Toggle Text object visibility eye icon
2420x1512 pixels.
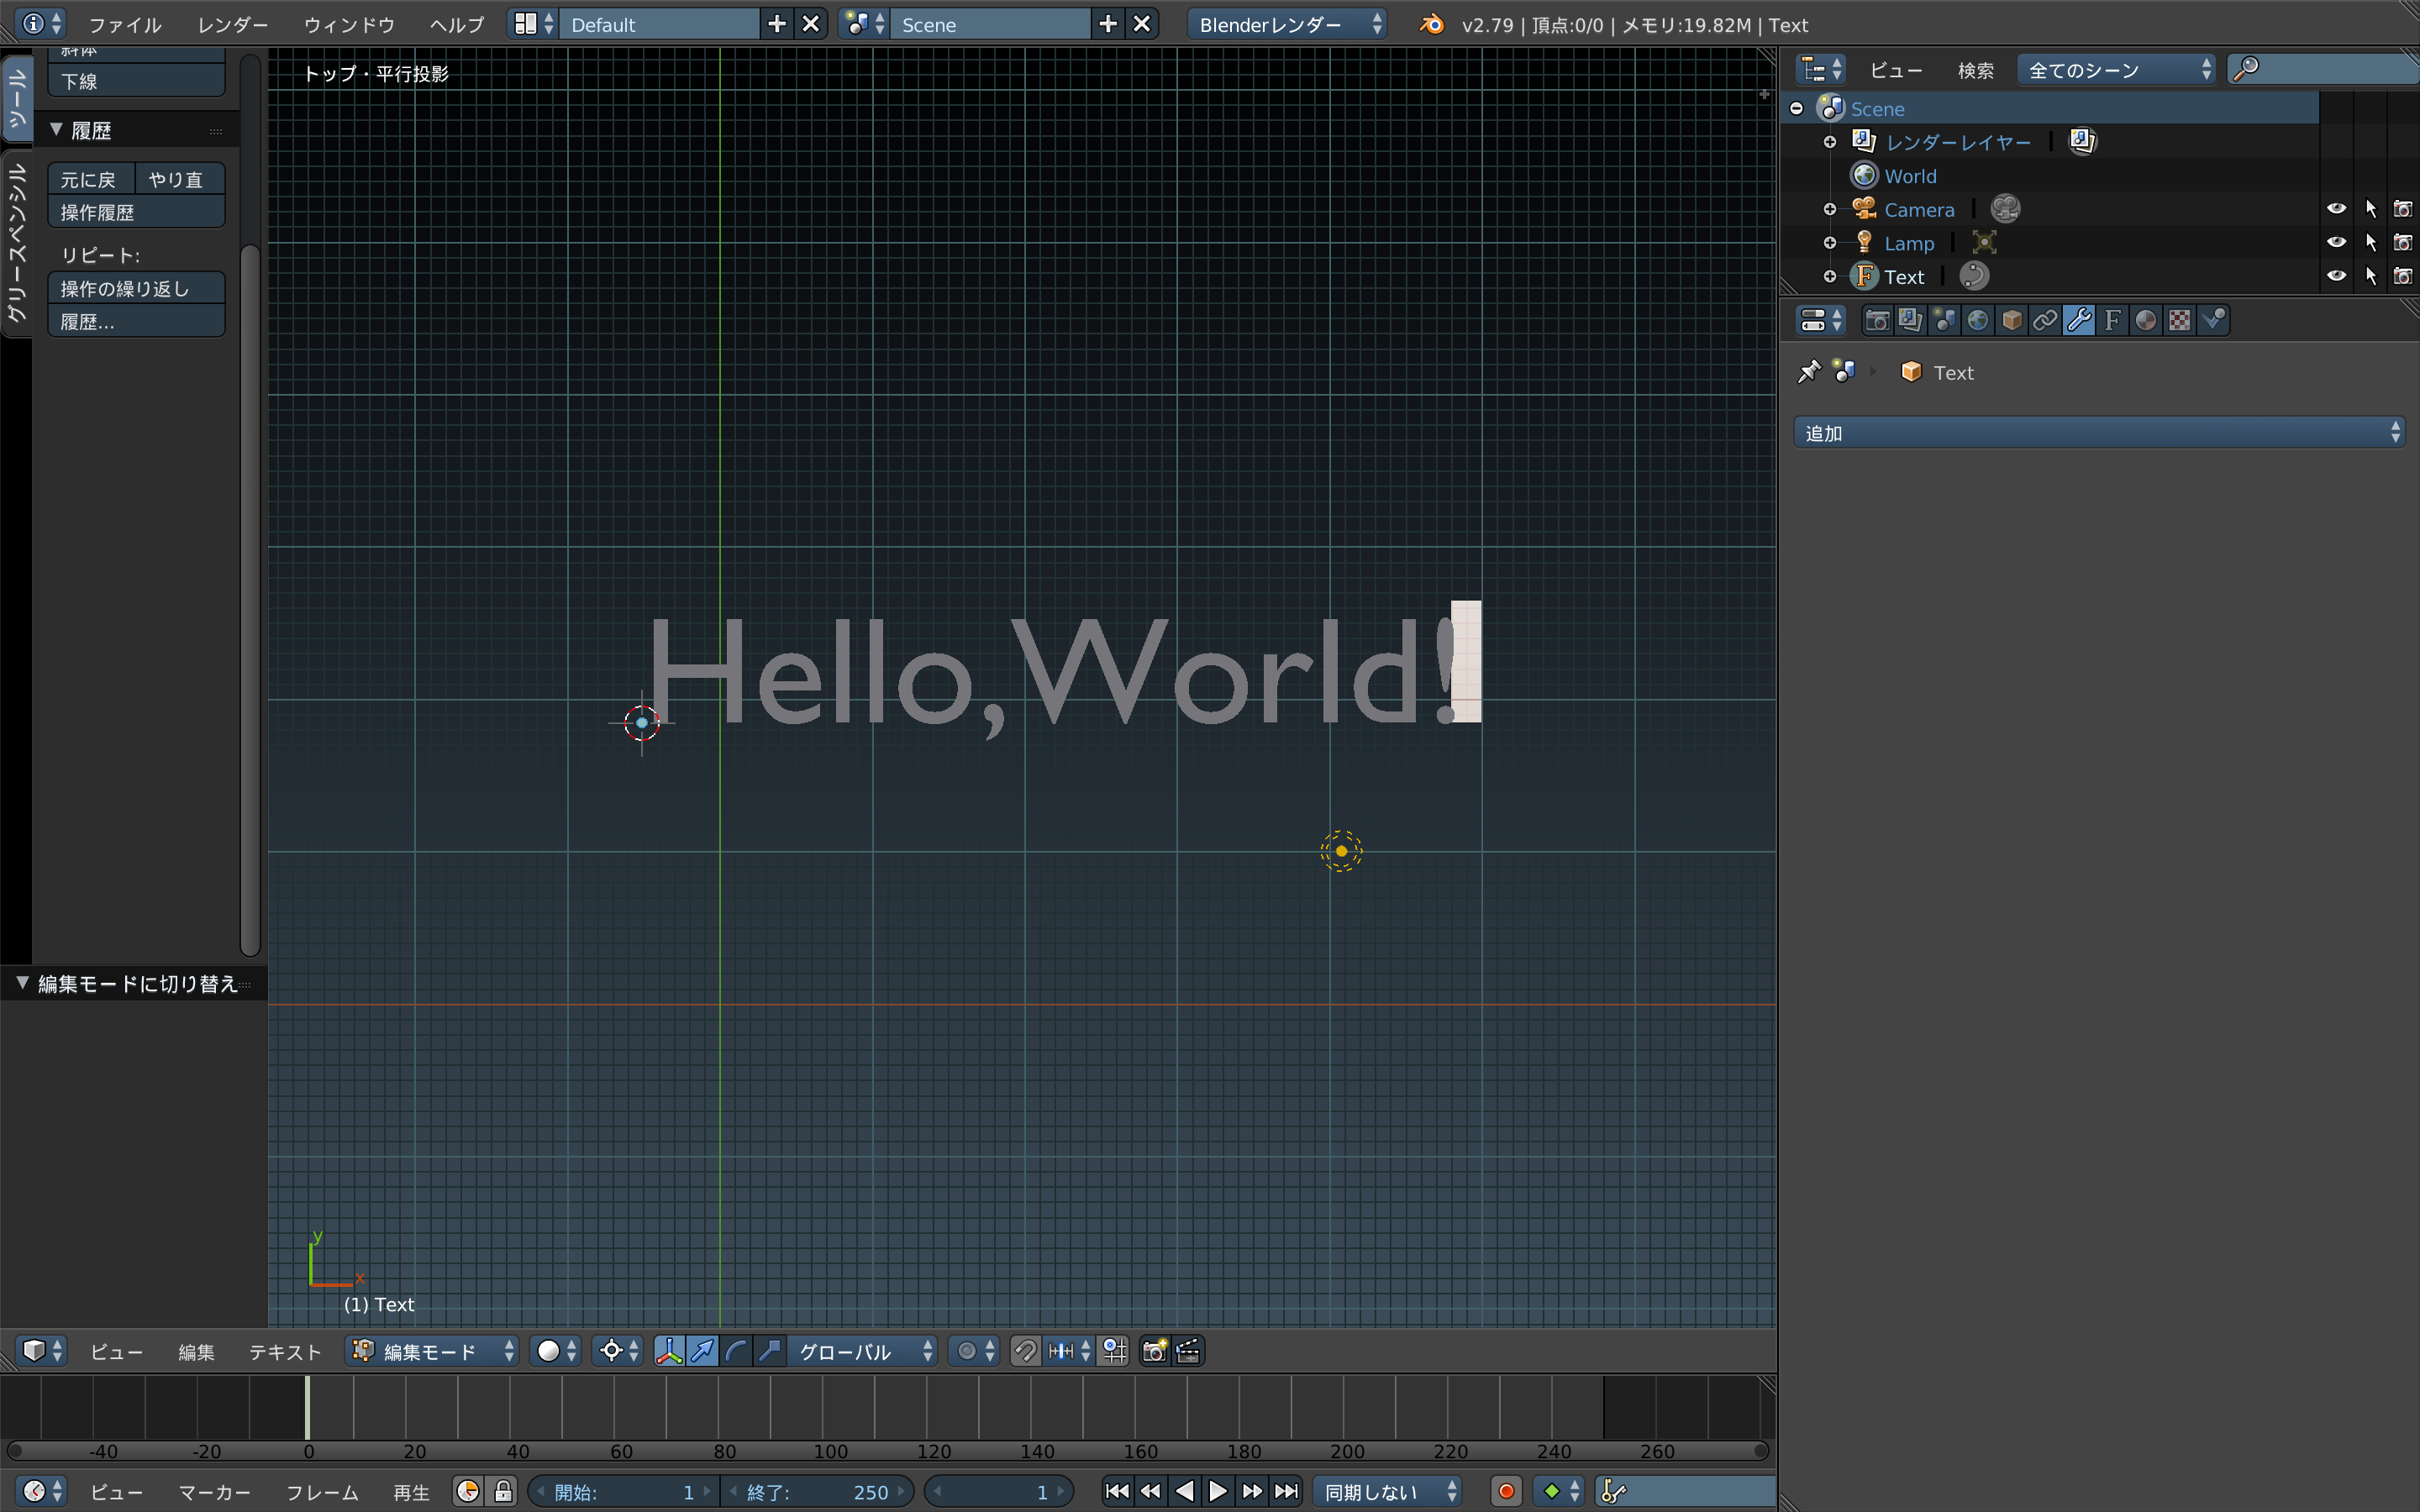(x=2337, y=275)
